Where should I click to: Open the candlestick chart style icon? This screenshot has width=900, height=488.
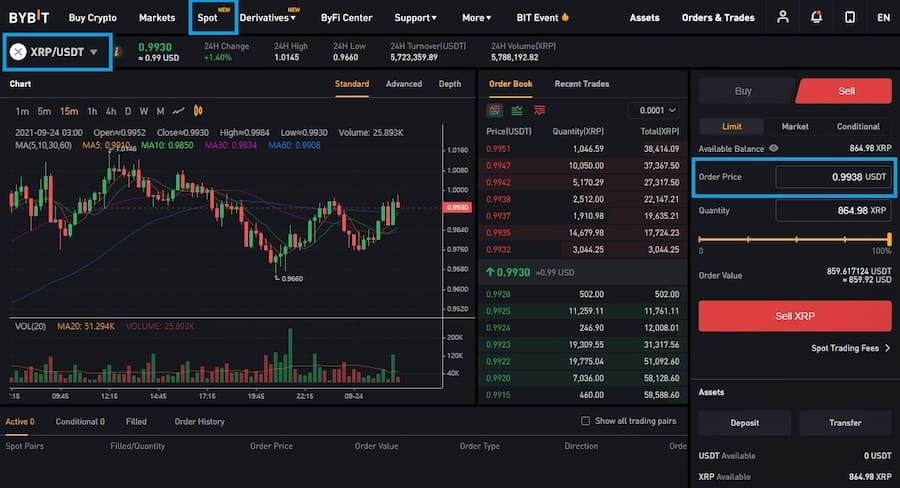[x=198, y=111]
